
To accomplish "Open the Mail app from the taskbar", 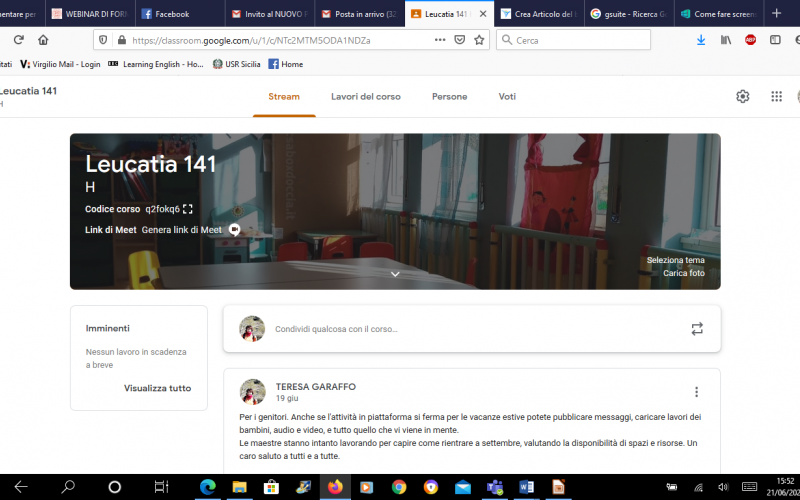I will coord(463,487).
